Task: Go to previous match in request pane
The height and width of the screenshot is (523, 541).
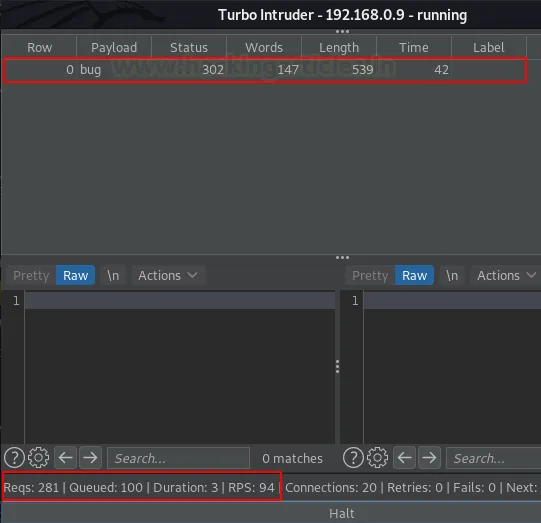Action: [66, 458]
